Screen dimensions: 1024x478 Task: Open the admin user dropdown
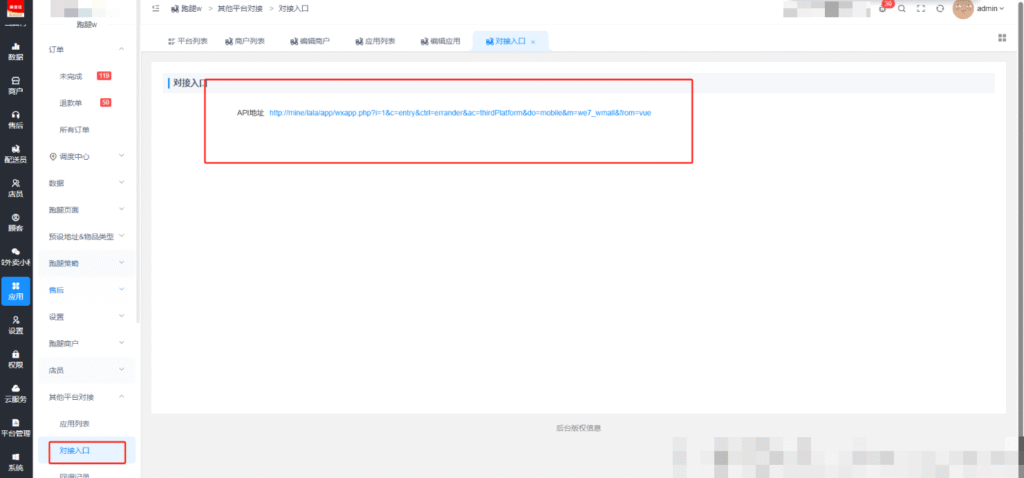coord(990,9)
